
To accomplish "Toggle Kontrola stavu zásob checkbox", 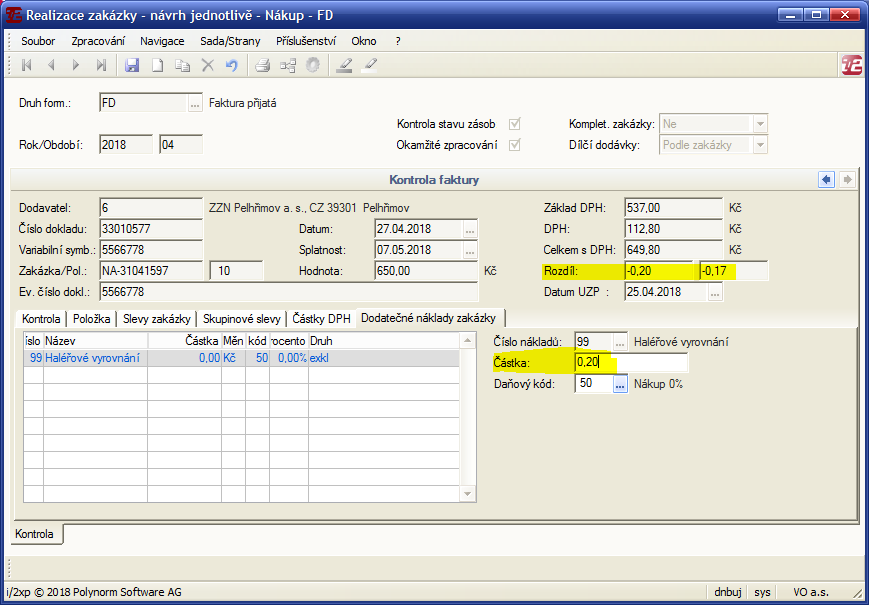I will (x=515, y=124).
